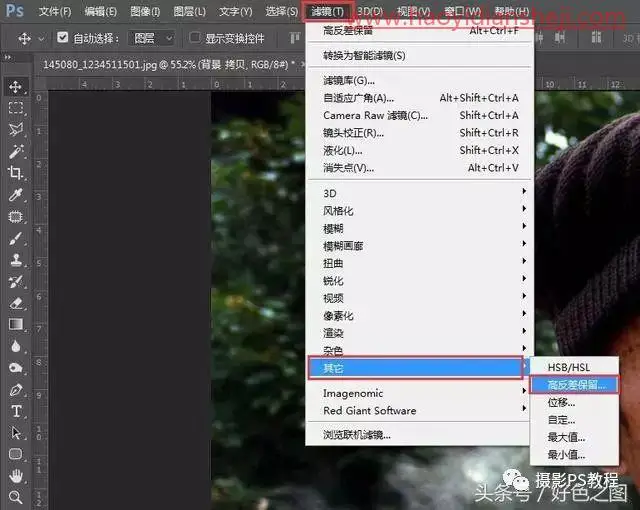Select the Rounded Rectangle shape tool
This screenshot has width=640, height=510.
point(16,454)
